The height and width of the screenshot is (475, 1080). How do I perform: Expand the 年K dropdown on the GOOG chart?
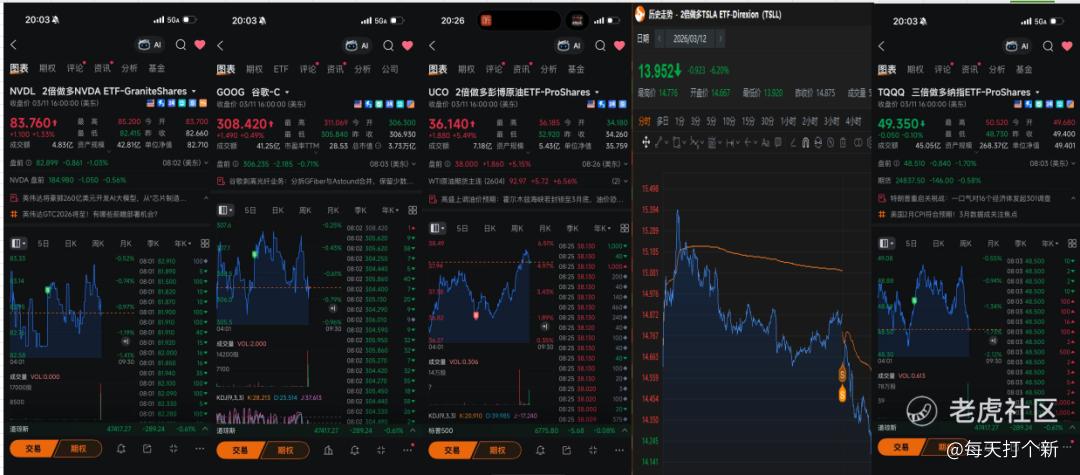pos(390,210)
